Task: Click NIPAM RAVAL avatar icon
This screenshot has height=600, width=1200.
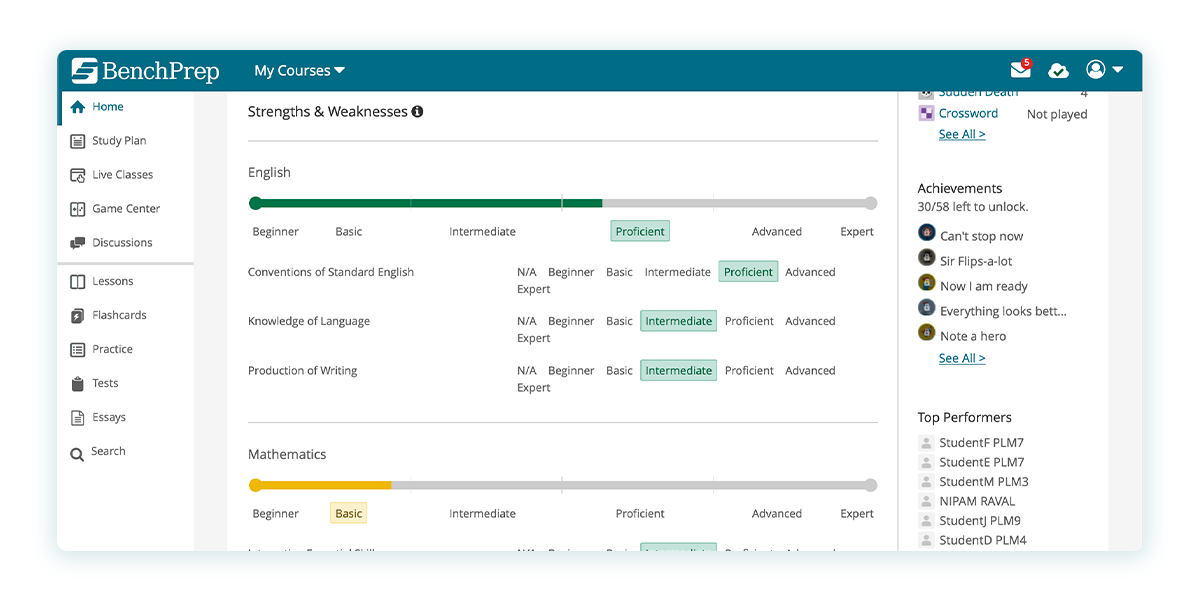Action: 926,501
